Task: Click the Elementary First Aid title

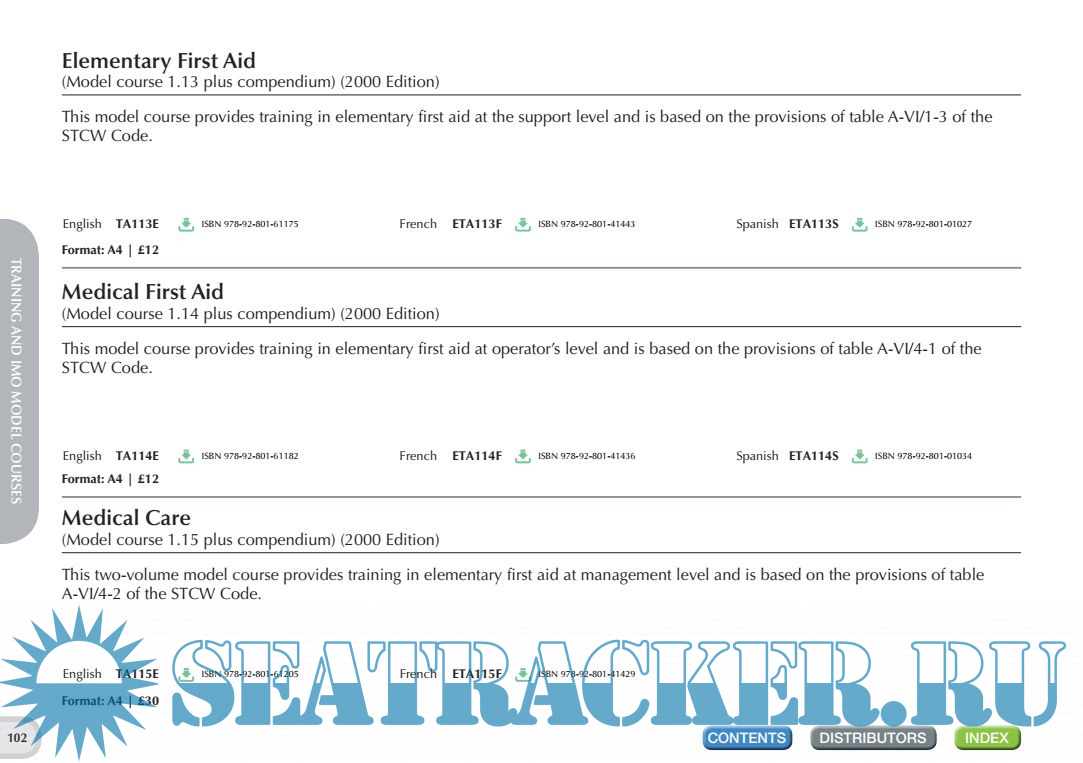Action: coord(158,61)
